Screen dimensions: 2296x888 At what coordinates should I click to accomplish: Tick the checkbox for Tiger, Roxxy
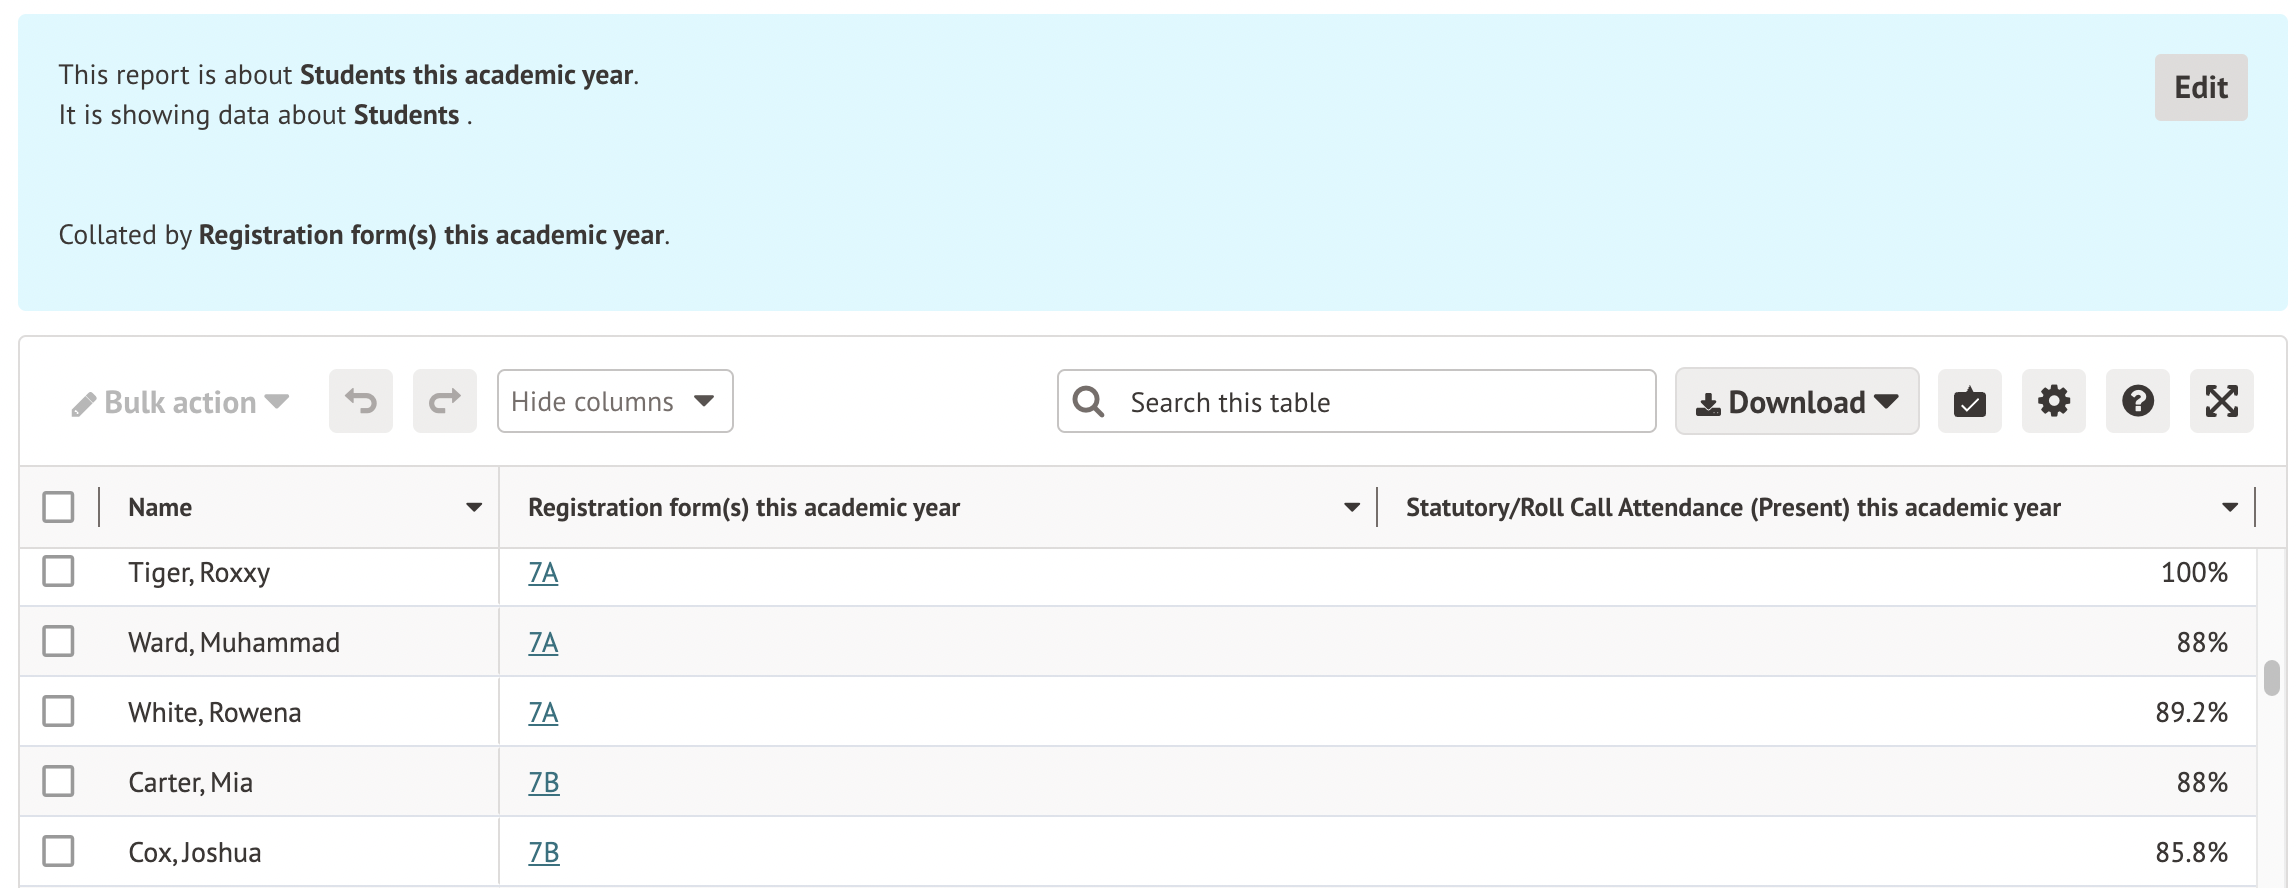(58, 572)
